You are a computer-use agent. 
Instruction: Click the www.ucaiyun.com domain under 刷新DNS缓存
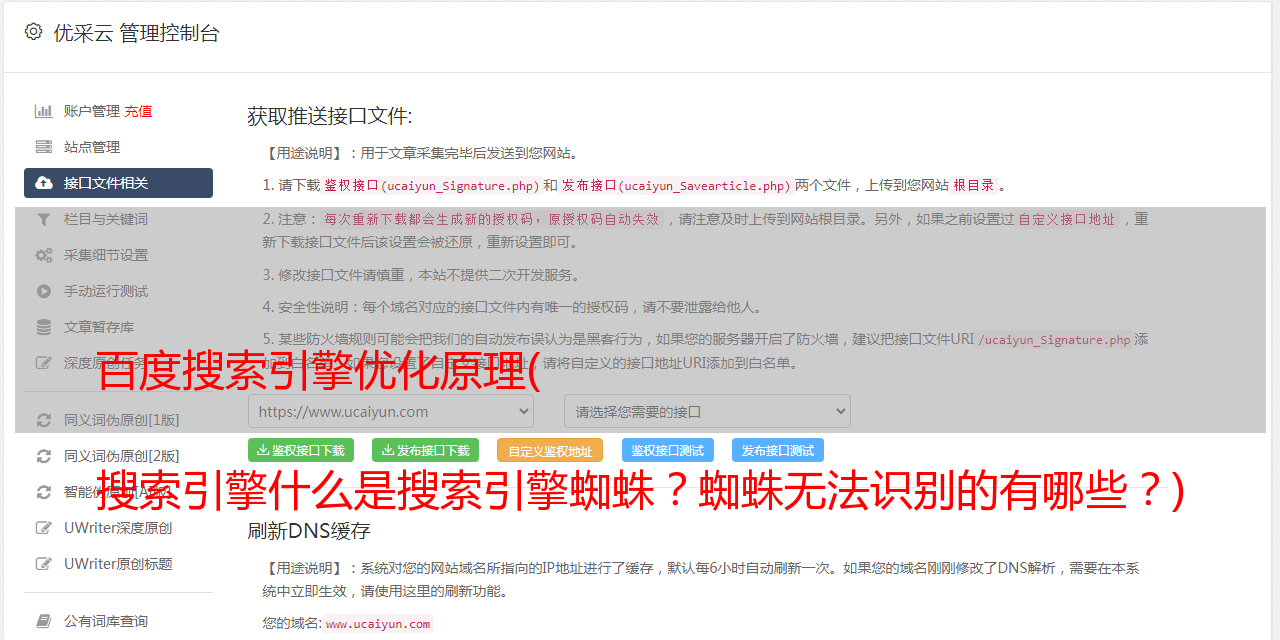(378, 623)
